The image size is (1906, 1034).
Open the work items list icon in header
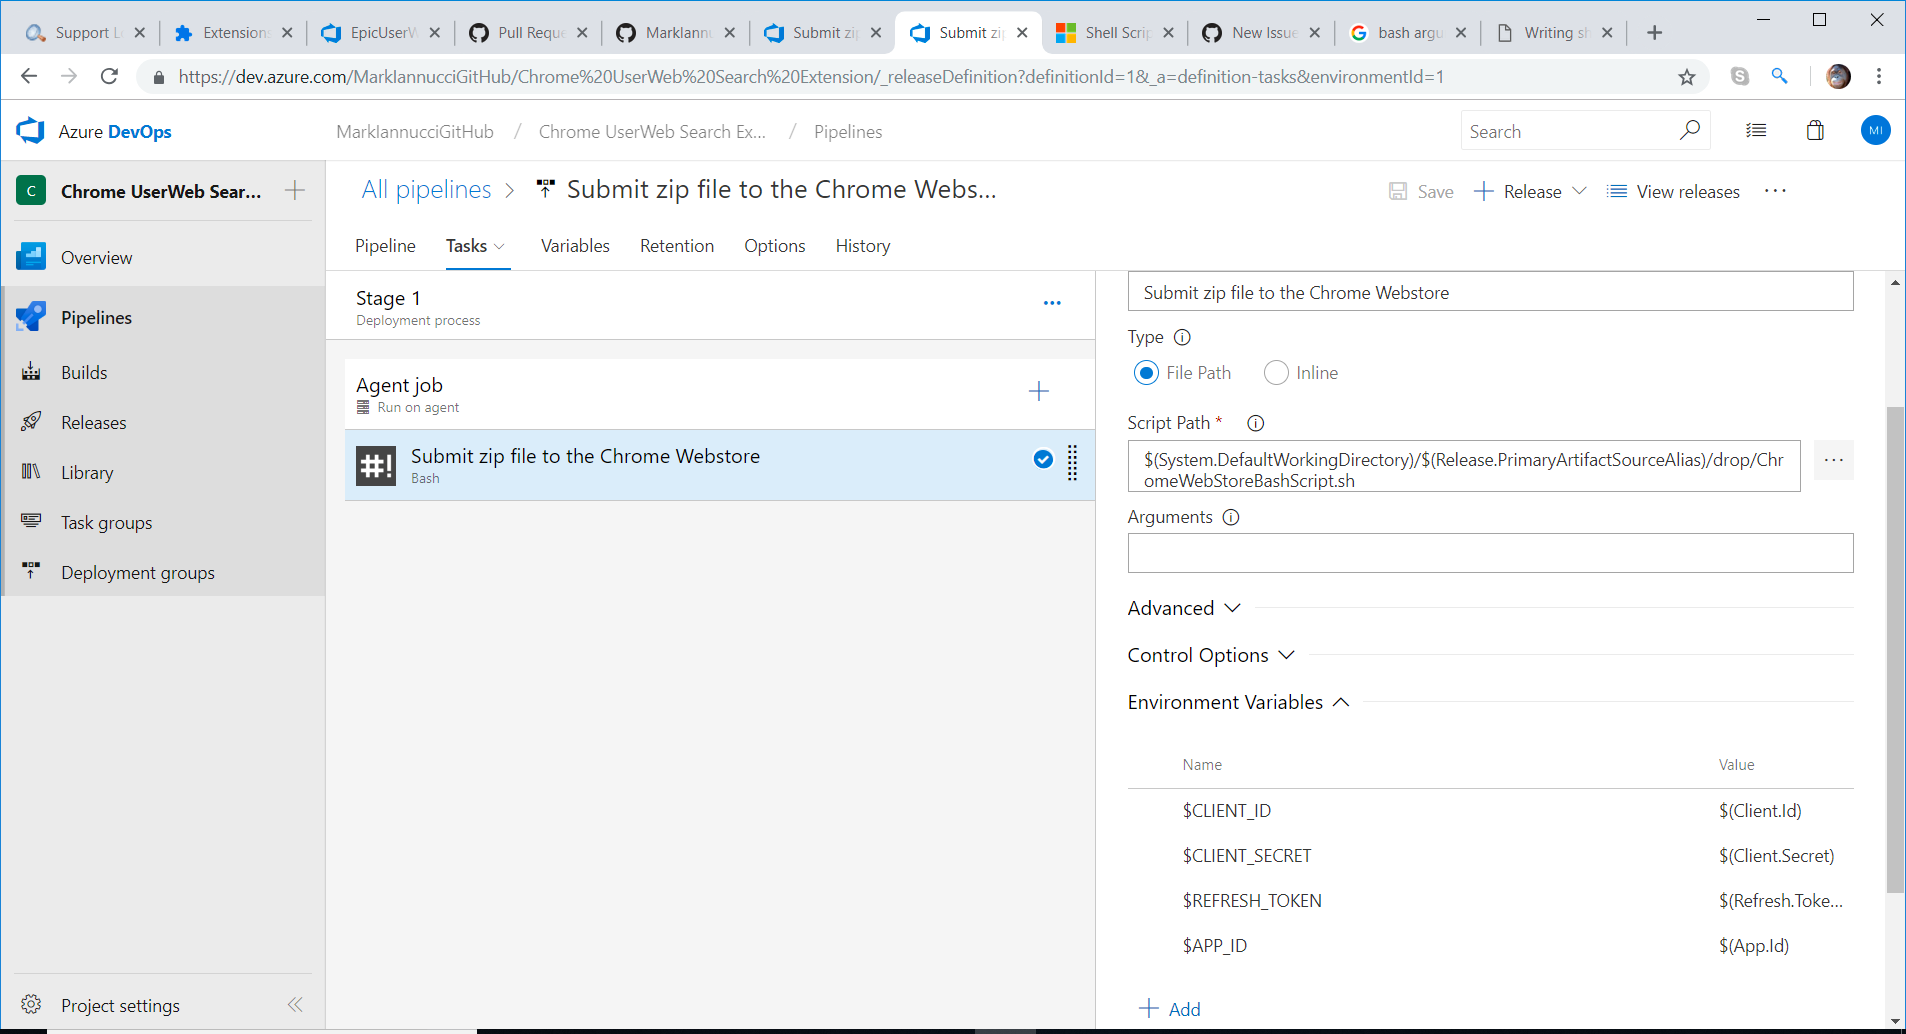[1756, 131]
